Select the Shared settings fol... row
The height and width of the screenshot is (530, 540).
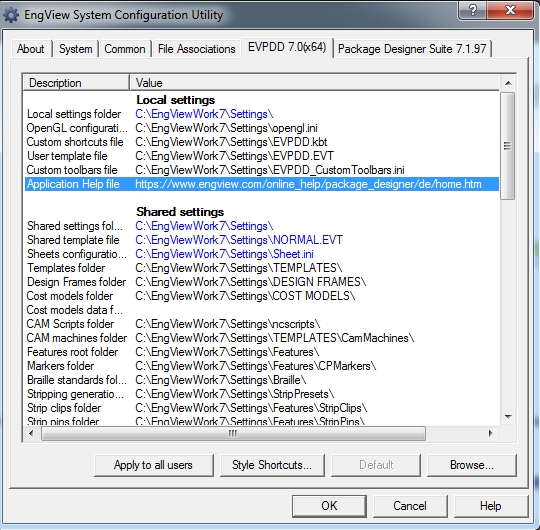coord(261,226)
